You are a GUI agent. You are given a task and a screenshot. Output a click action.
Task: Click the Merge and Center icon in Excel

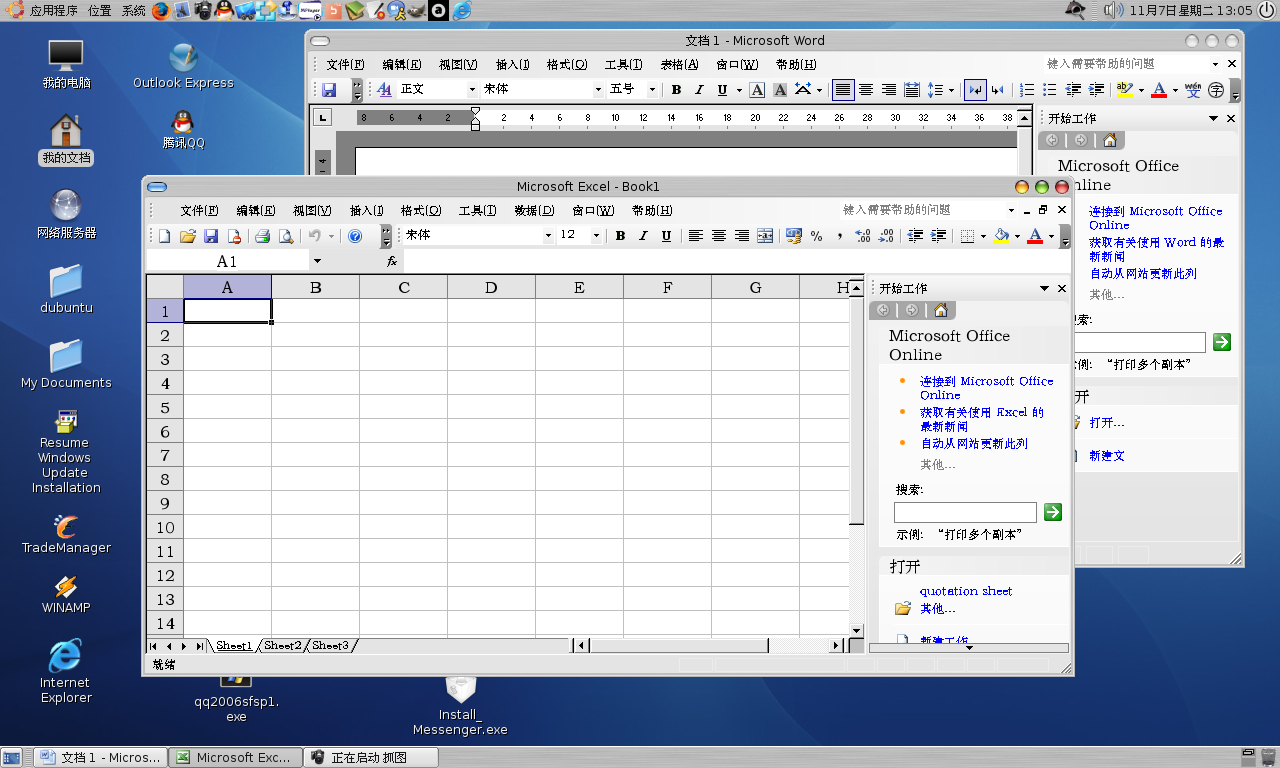(x=765, y=236)
